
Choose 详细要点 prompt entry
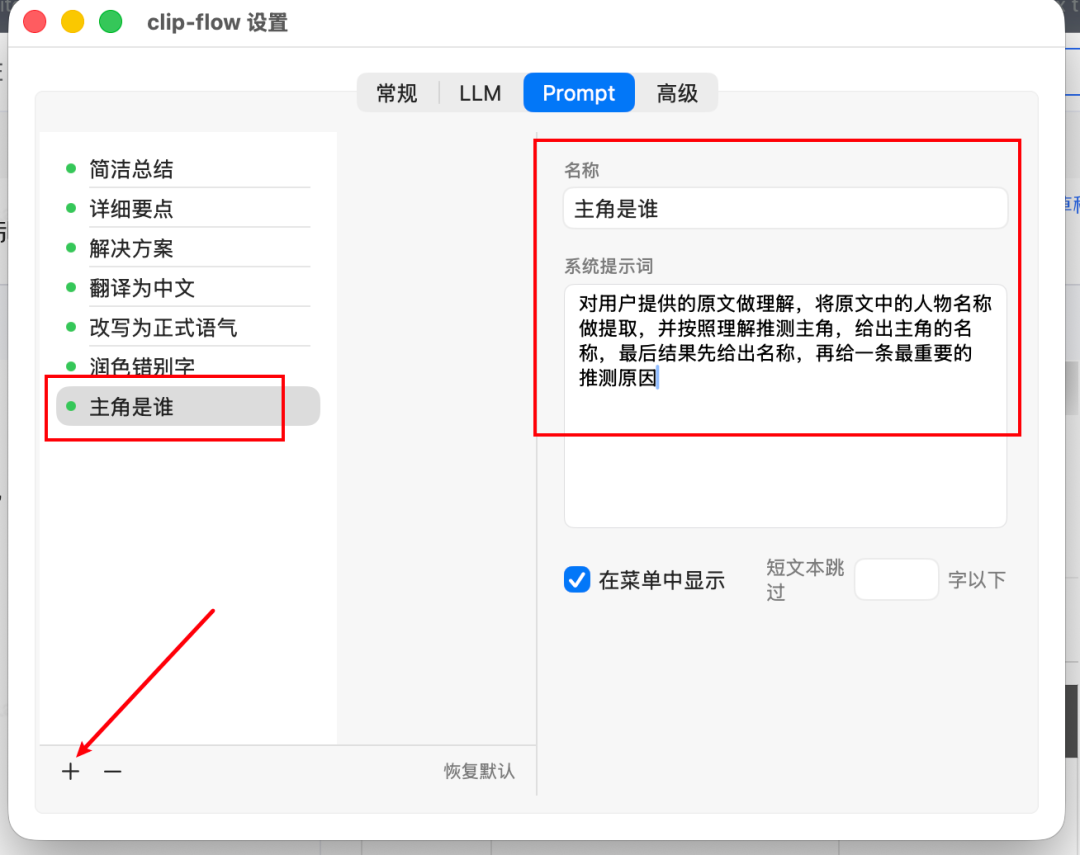[x=187, y=209]
